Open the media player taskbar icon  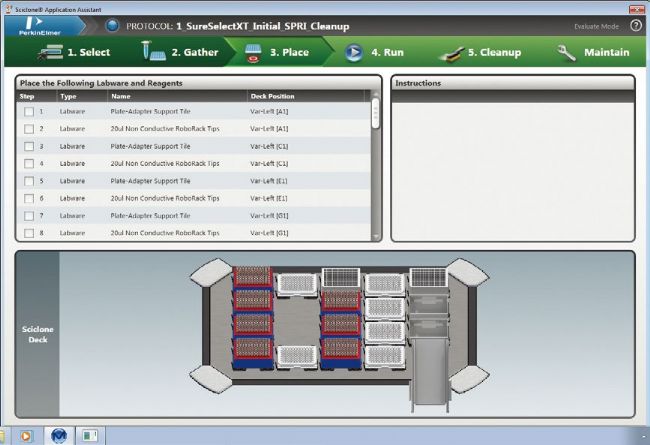pyautogui.click(x=26, y=436)
